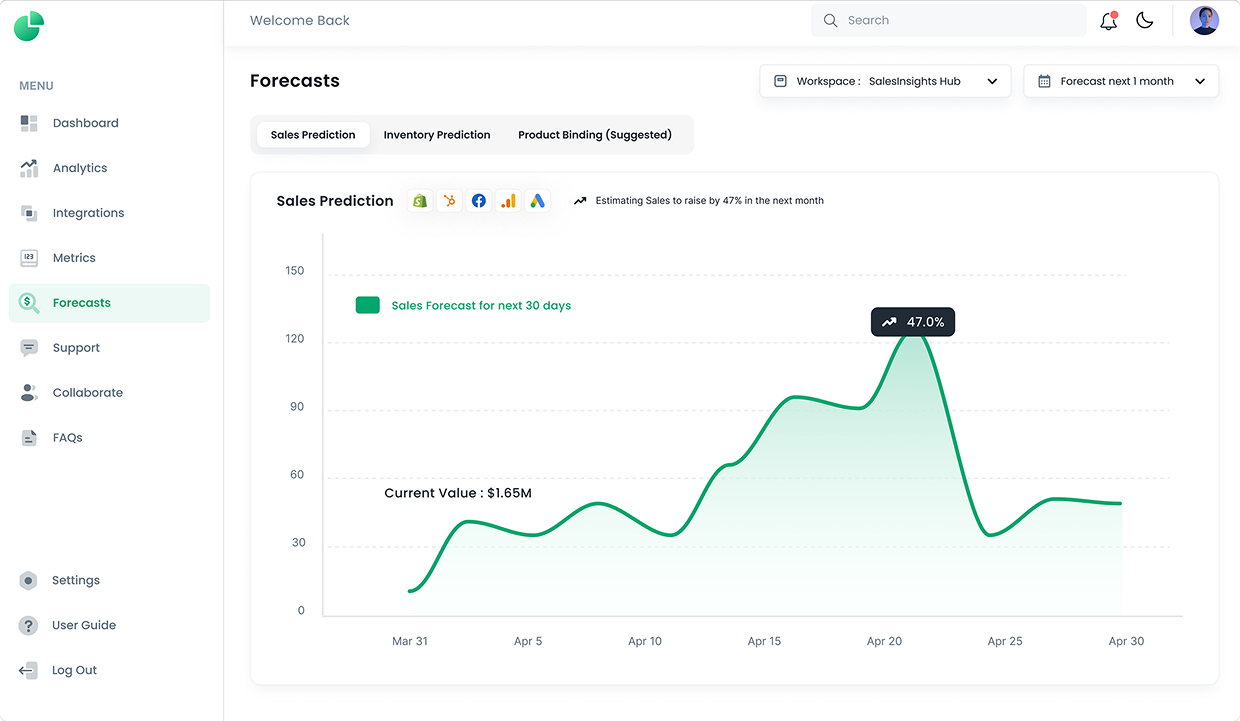The height and width of the screenshot is (721, 1240).
Task: Click the Google Analytics integration icon
Action: pos(508,201)
